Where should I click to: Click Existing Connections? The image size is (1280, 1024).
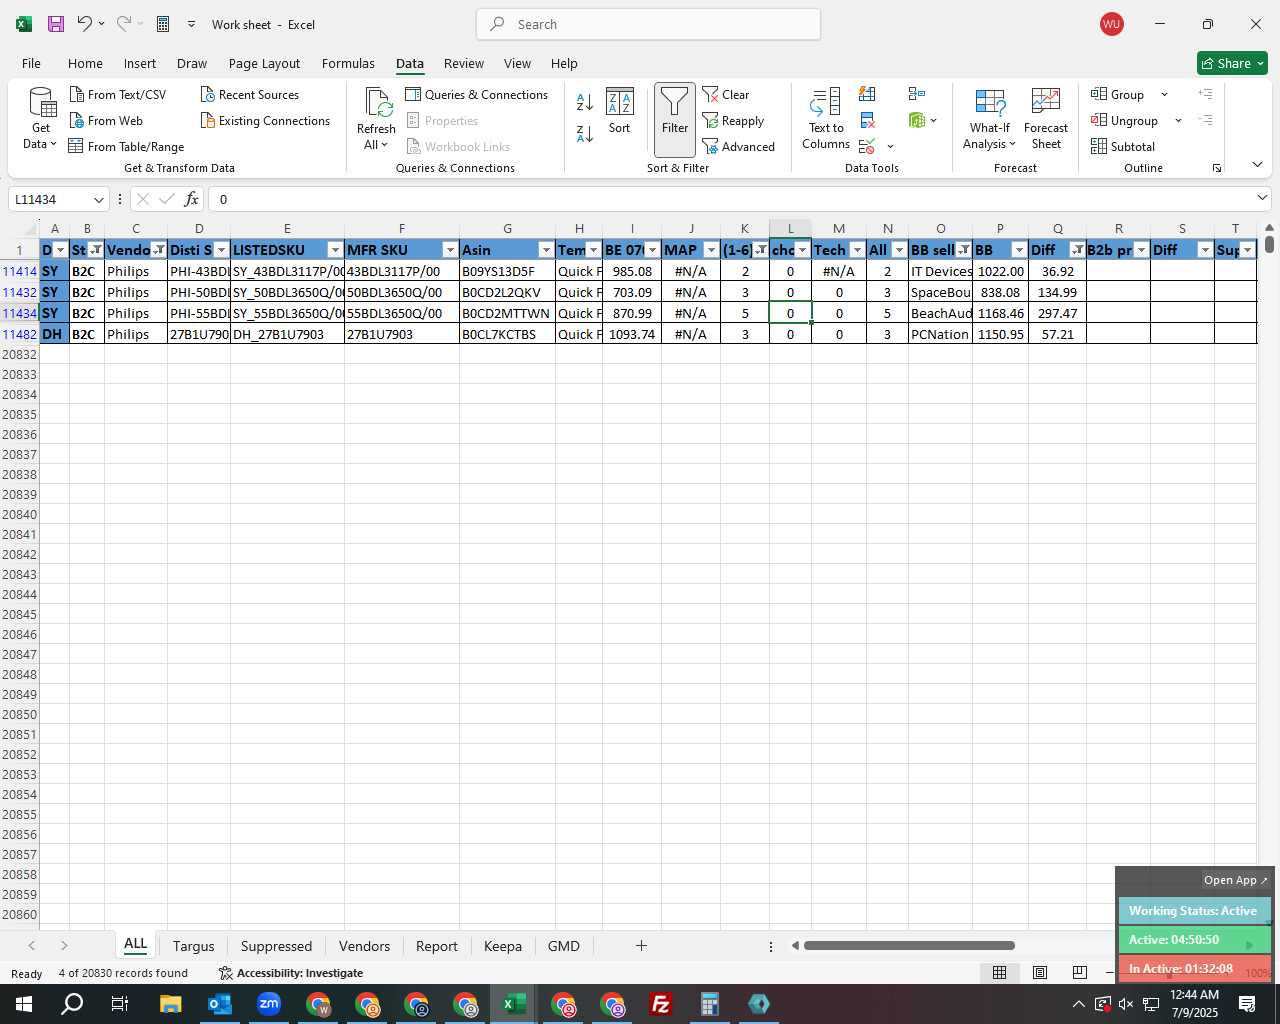265,121
